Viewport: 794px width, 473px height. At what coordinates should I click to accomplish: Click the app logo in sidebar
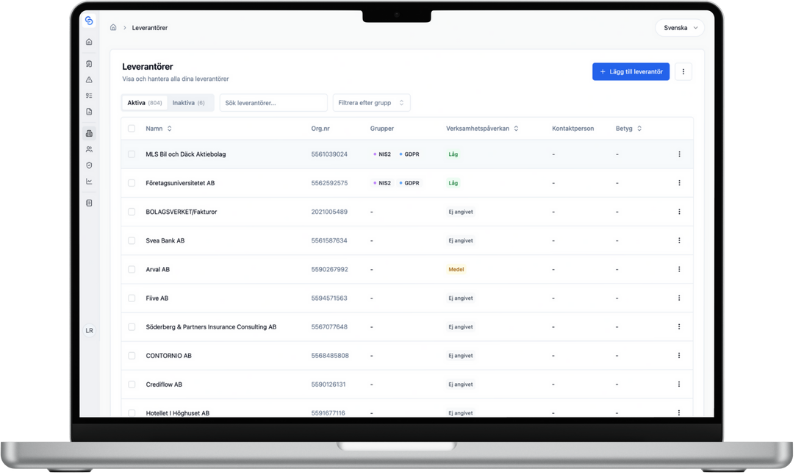point(89,20)
